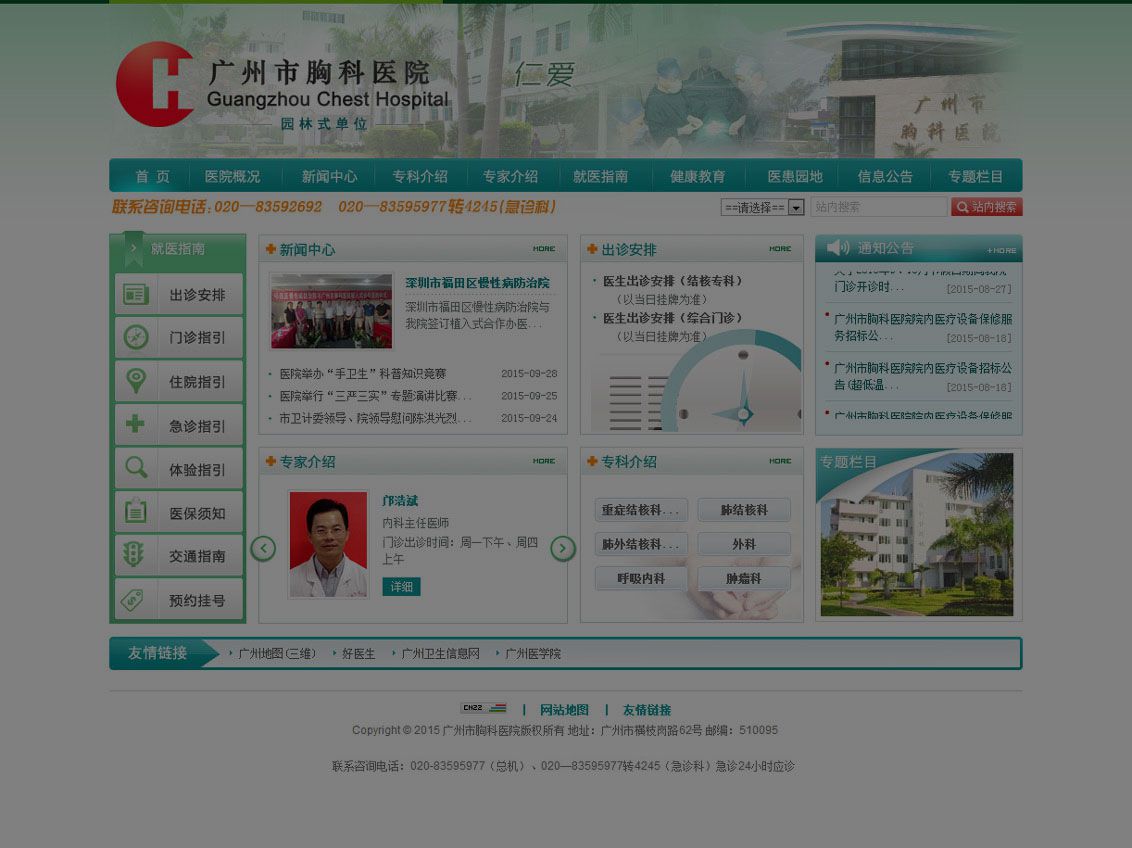The image size is (1132, 848).
Task: Open 医生出诊安排（综合门诊）link
Action: click(672, 318)
